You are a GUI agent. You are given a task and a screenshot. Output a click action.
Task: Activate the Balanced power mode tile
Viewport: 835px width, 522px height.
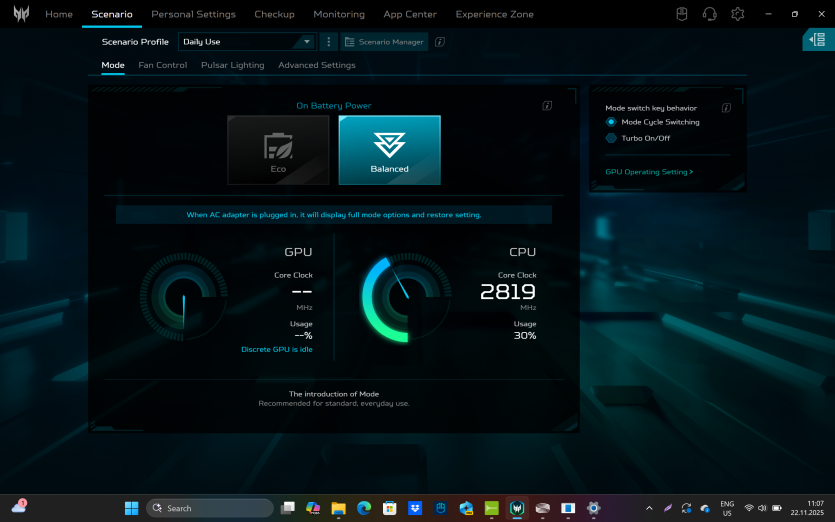coord(389,150)
